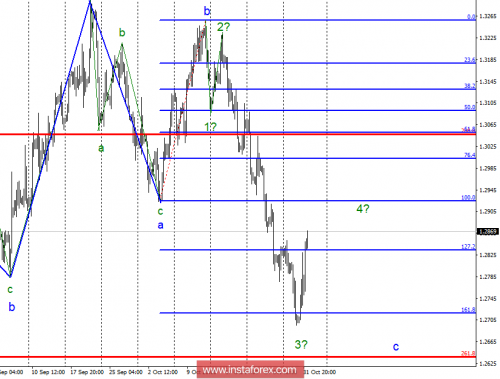Click the 1.2905 price axis label
This screenshot has width=500, height=379.
[x=488, y=211]
